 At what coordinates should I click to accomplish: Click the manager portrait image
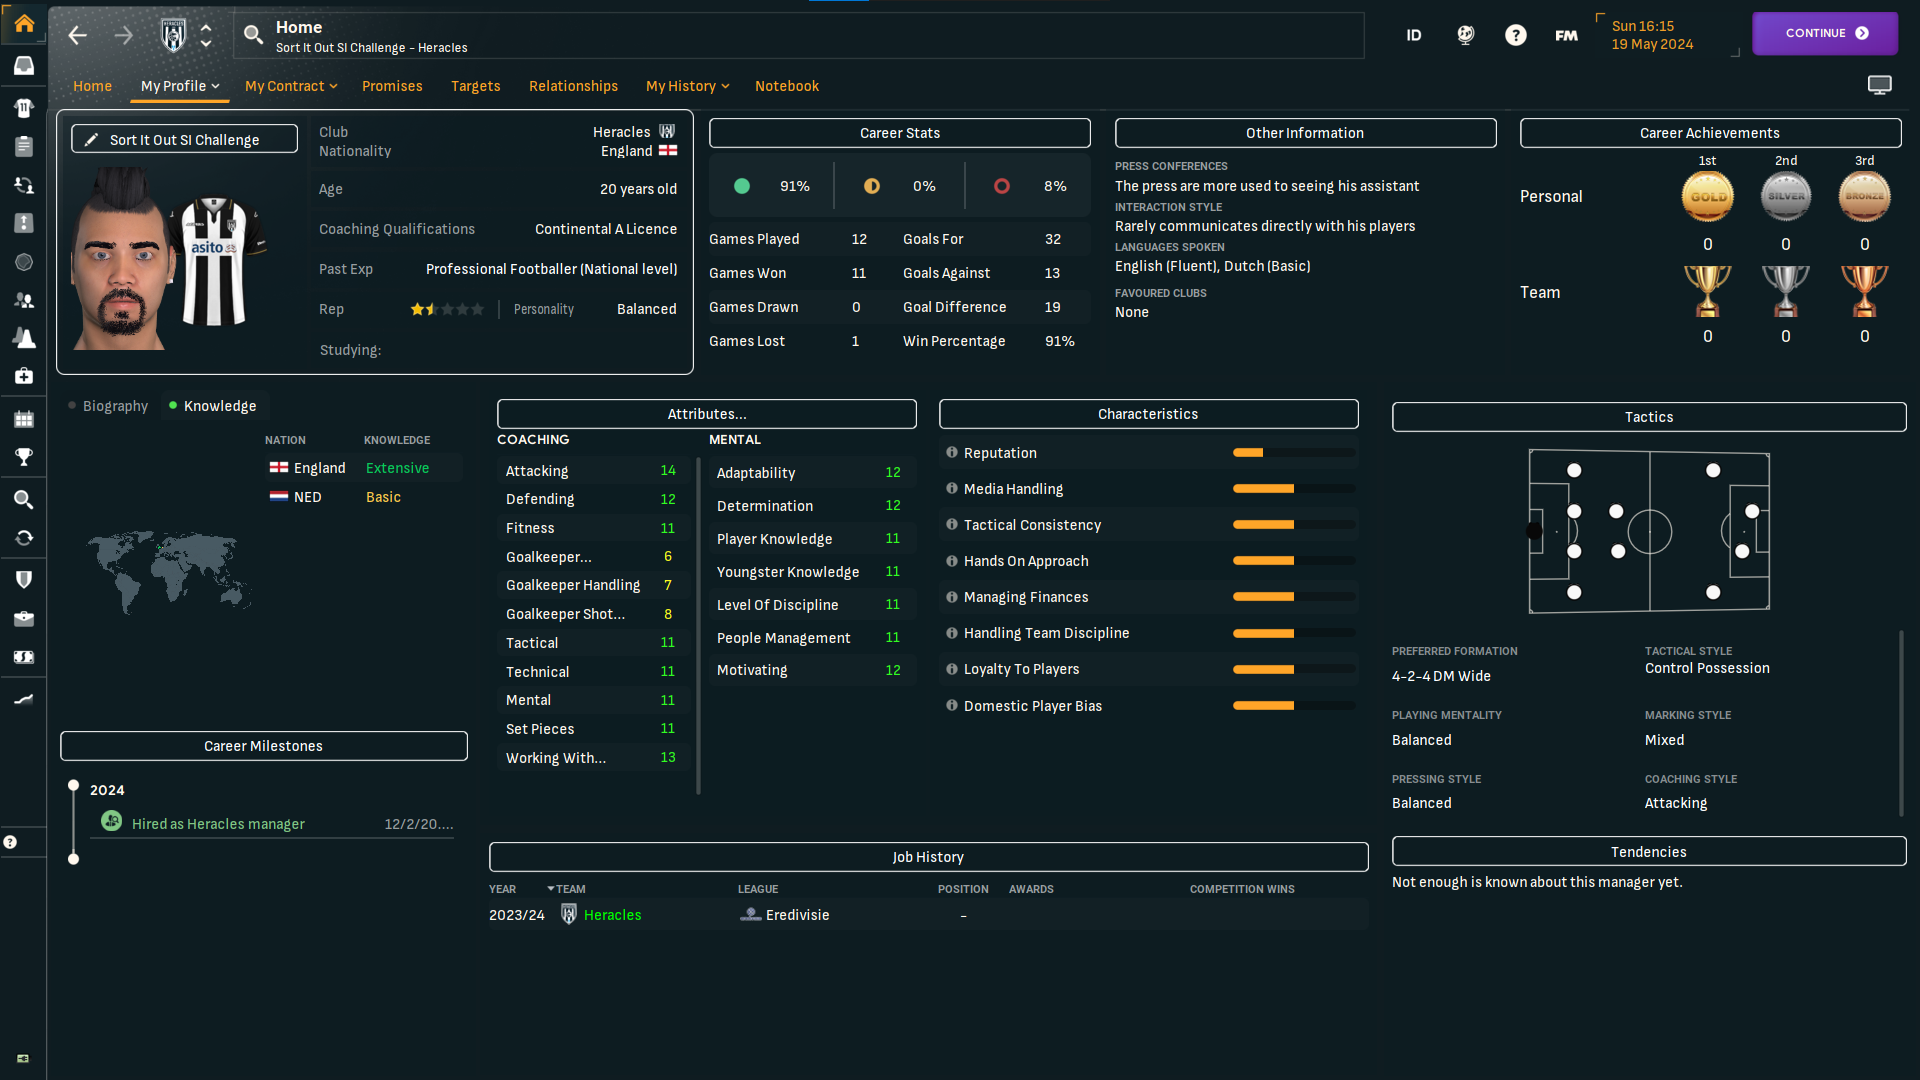[120, 258]
